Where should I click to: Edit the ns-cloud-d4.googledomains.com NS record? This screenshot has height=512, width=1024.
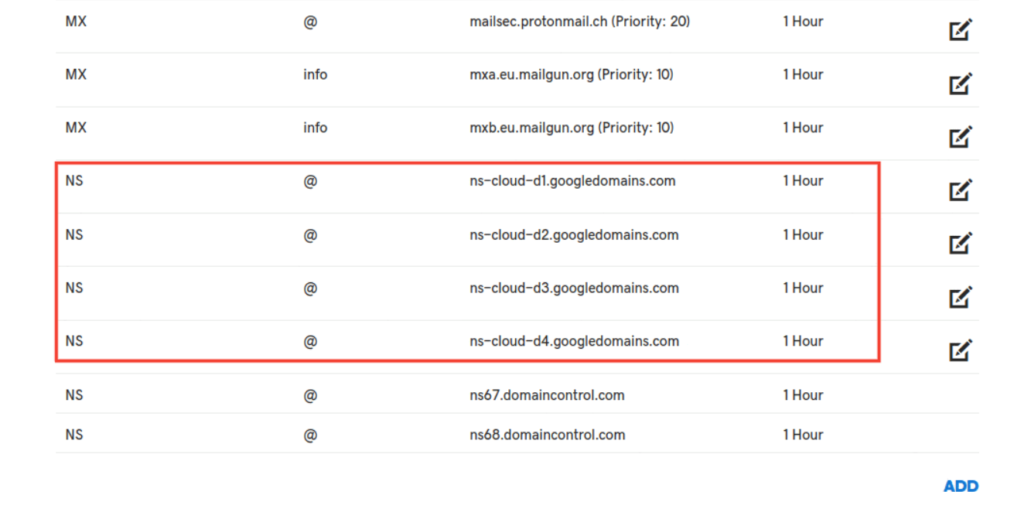tap(960, 350)
